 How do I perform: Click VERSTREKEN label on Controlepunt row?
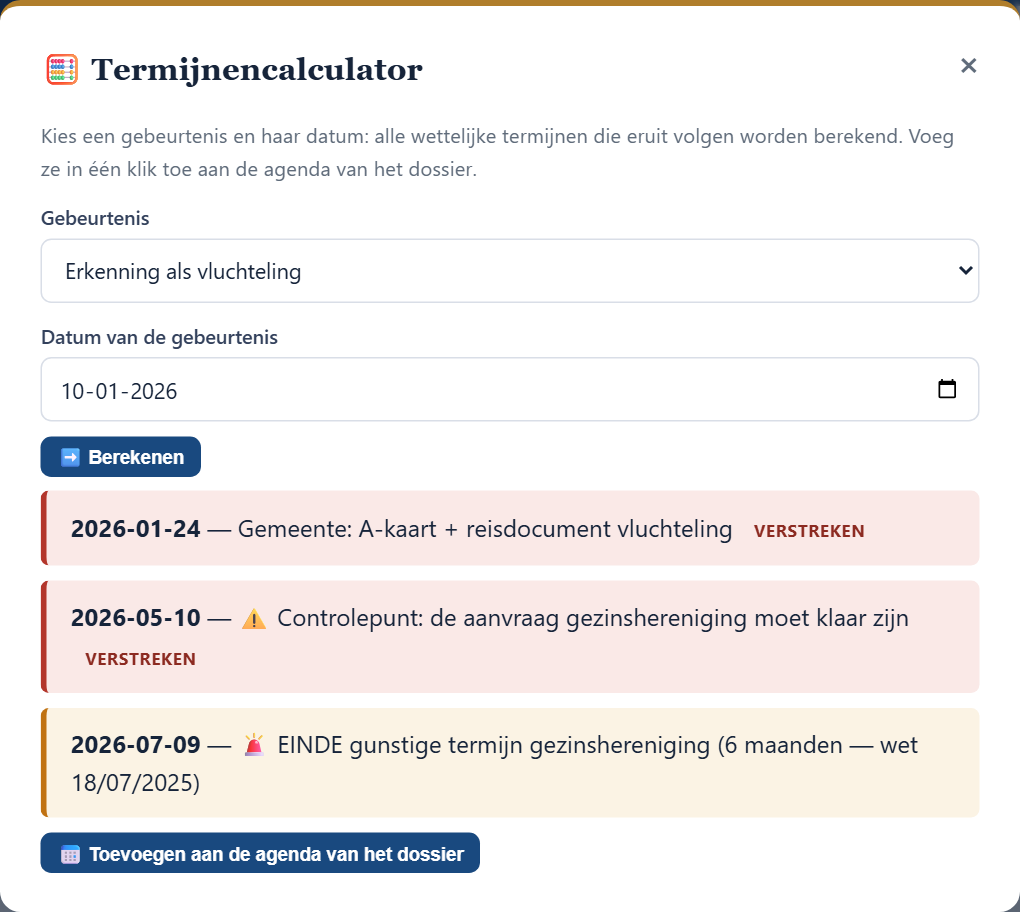tap(141, 659)
